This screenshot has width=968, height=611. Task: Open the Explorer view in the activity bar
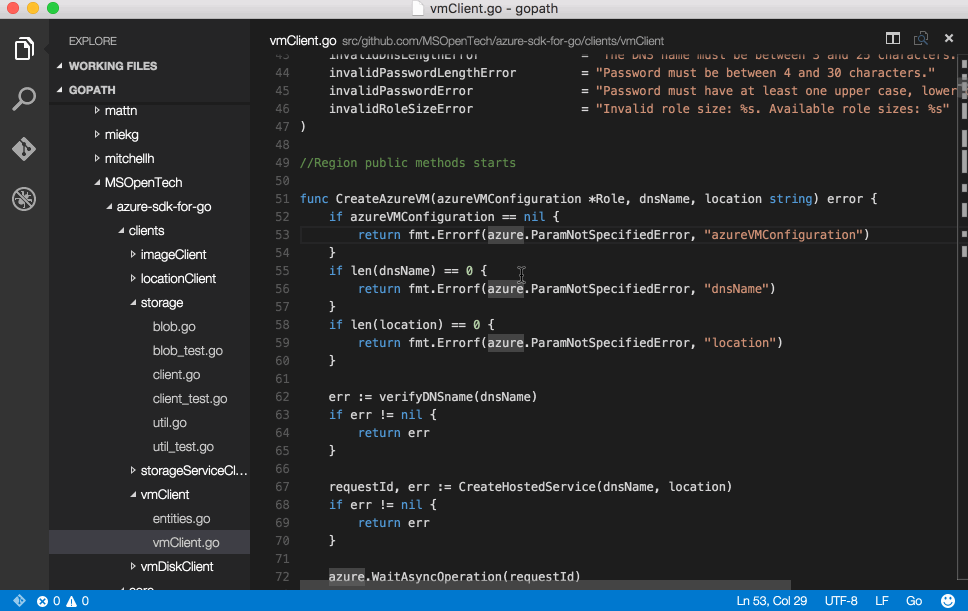click(24, 47)
